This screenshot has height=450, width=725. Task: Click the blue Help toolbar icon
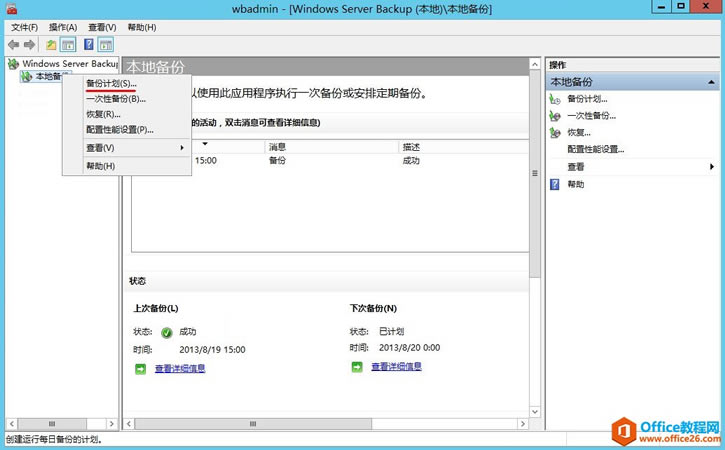[x=89, y=44]
